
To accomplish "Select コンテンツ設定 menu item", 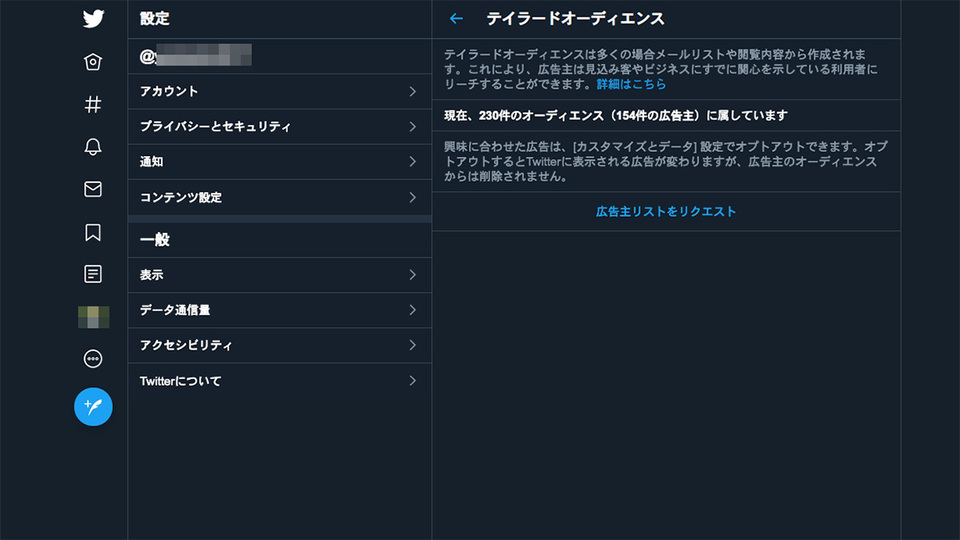I will [x=280, y=197].
